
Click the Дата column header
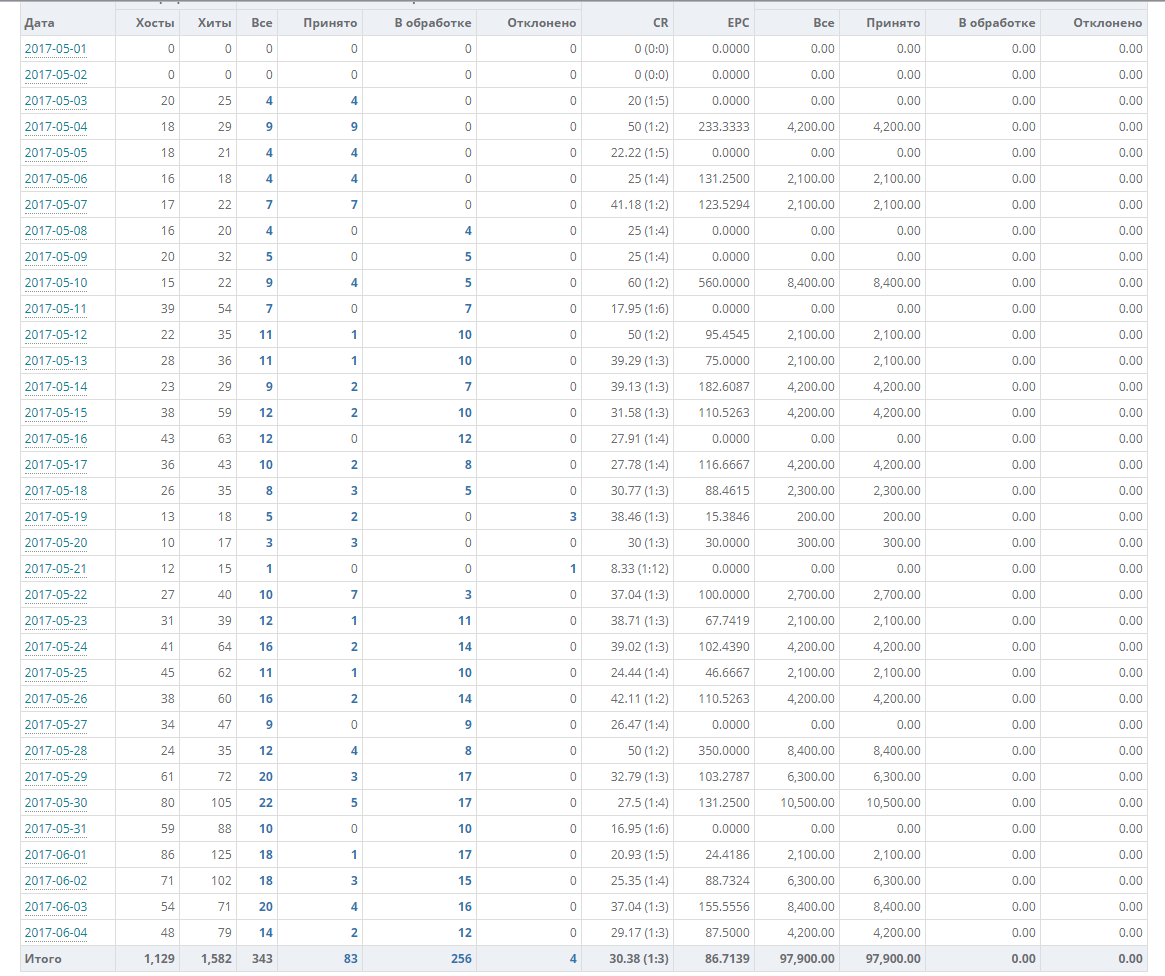(39, 23)
